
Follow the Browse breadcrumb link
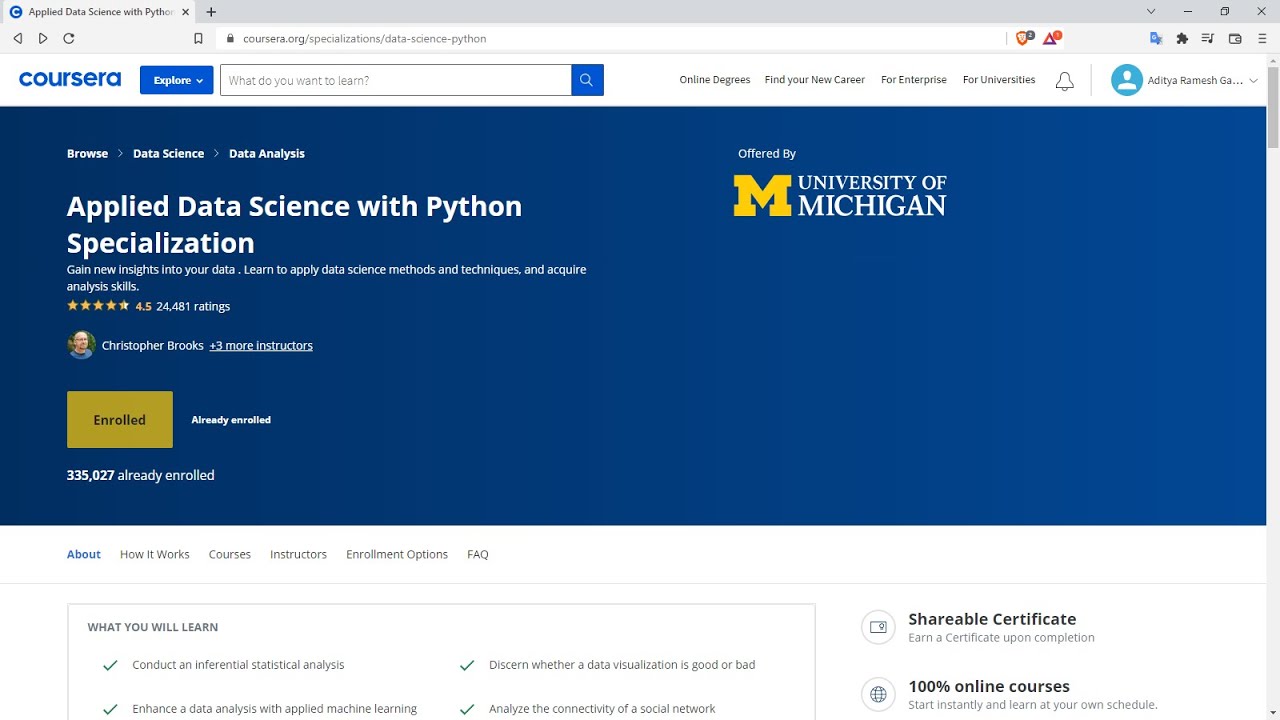[87, 153]
